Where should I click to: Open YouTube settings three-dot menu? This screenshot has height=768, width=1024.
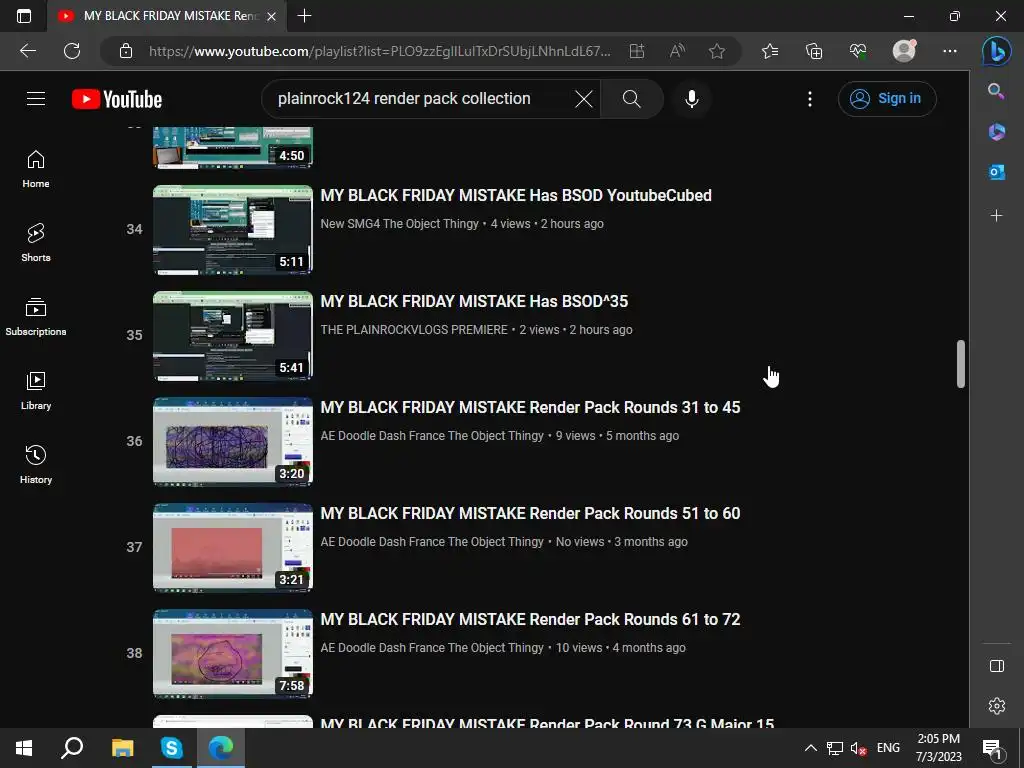pyautogui.click(x=810, y=99)
